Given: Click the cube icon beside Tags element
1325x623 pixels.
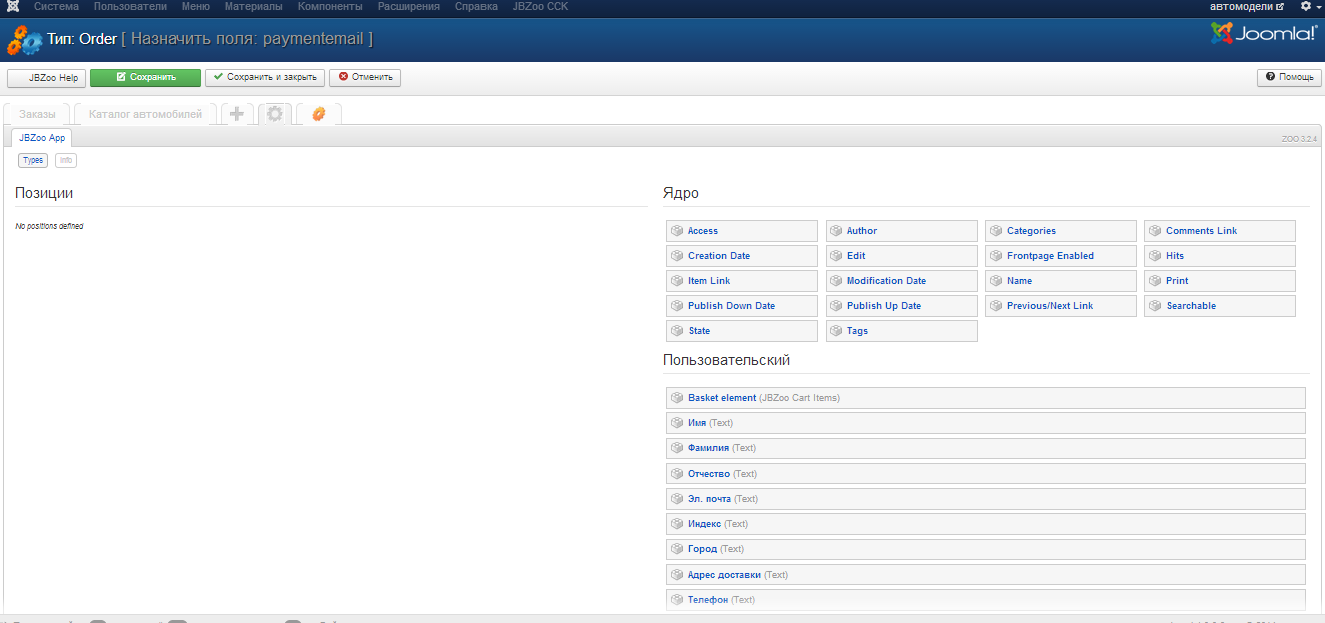Looking at the screenshot, I should click(836, 331).
